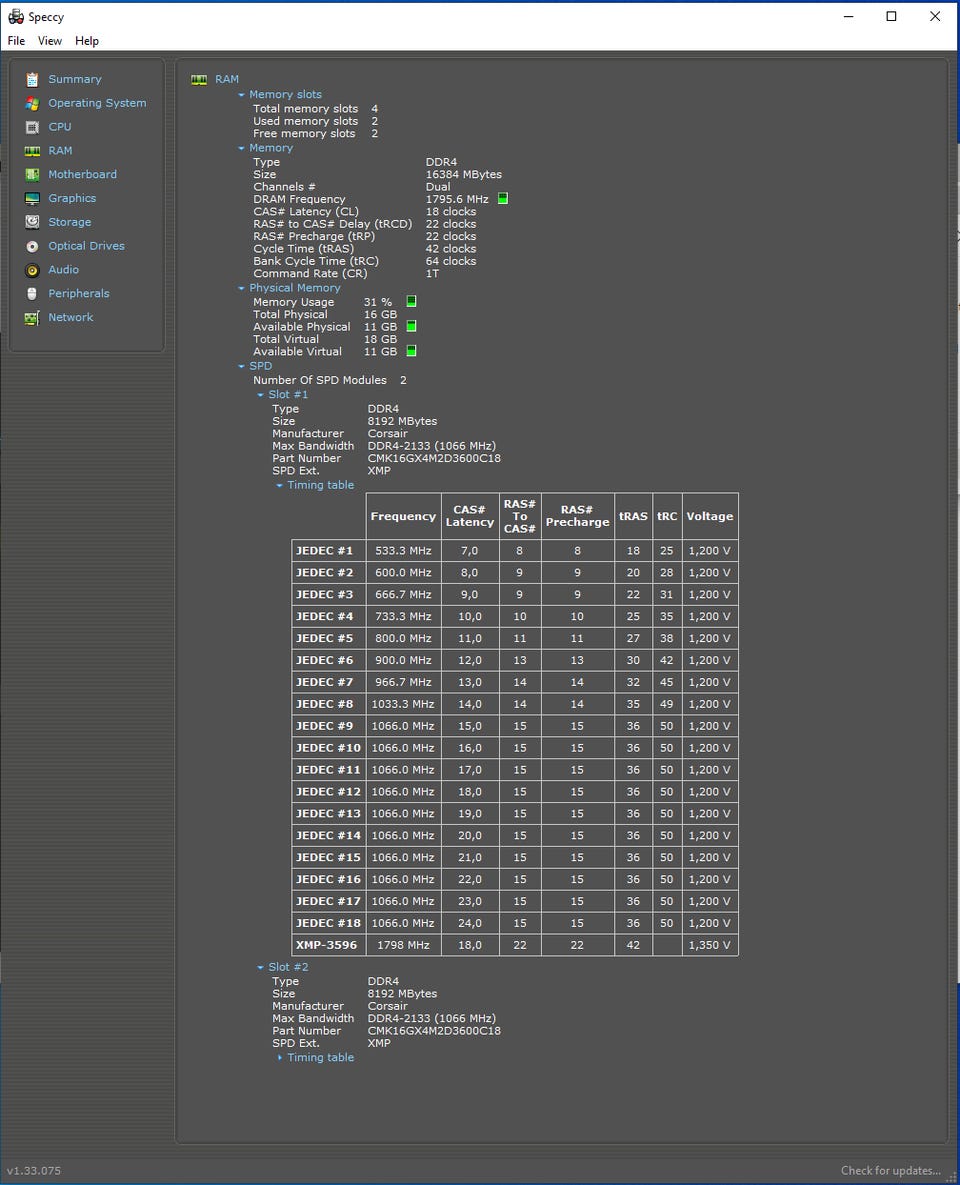Click the 533.3 MHz frequency cell
This screenshot has height=1185, width=960.
(x=403, y=550)
